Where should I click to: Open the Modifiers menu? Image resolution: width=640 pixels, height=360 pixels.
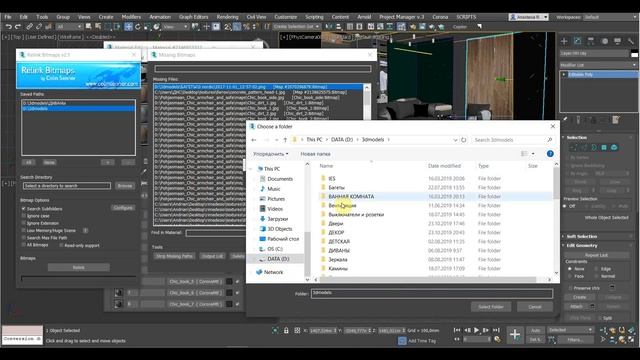pos(131,17)
